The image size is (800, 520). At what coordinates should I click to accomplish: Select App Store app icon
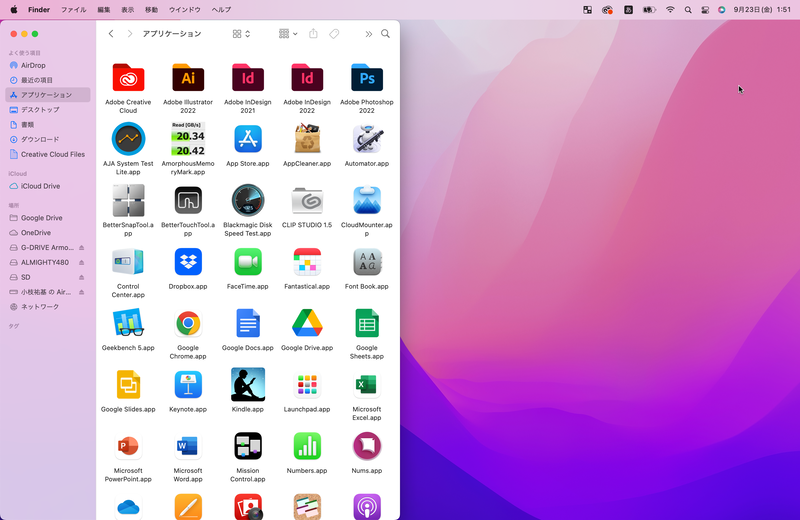247,139
